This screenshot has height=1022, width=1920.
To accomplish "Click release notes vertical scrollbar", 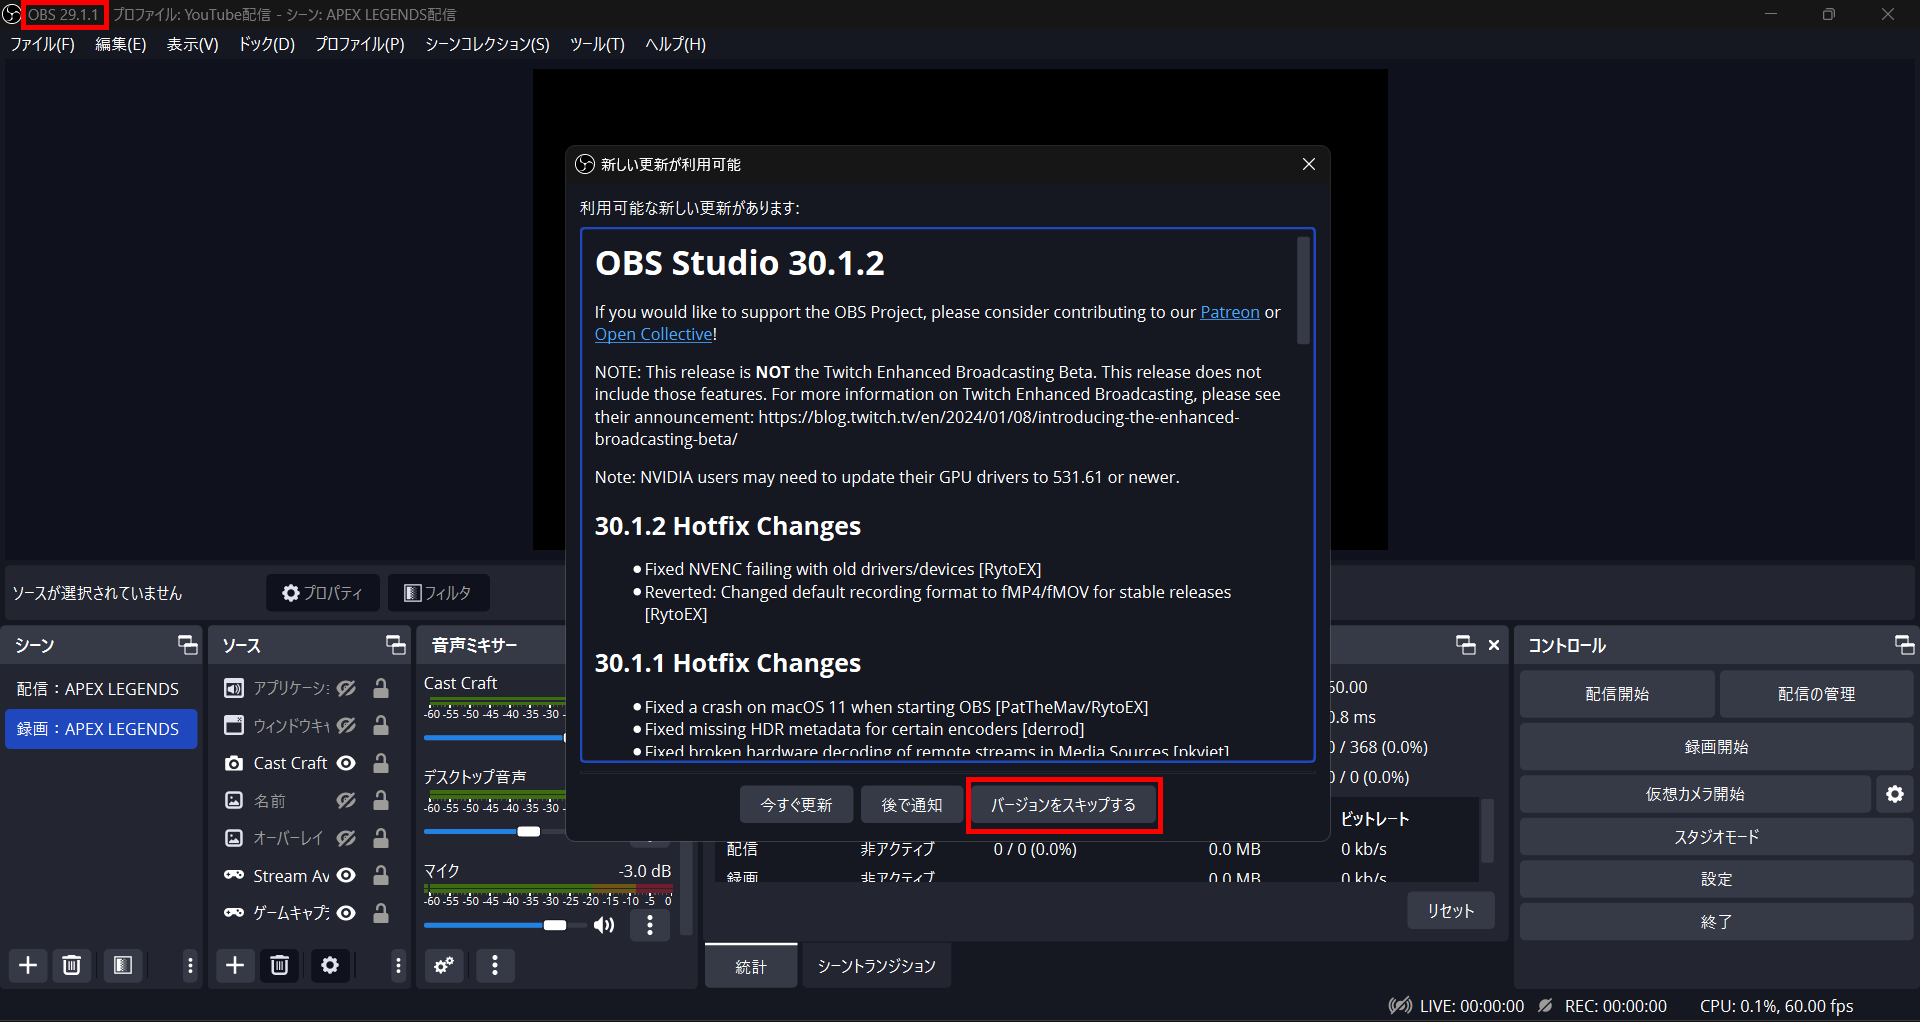I will [x=1303, y=290].
